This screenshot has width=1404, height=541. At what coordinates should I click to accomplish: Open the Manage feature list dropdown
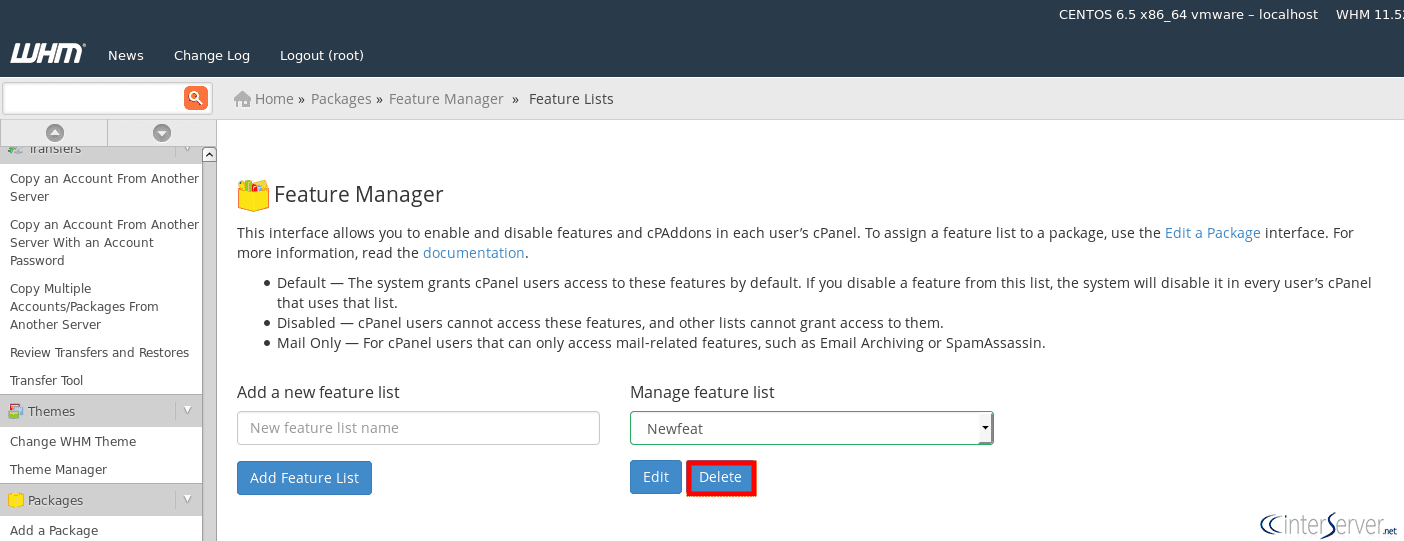pyautogui.click(x=811, y=428)
